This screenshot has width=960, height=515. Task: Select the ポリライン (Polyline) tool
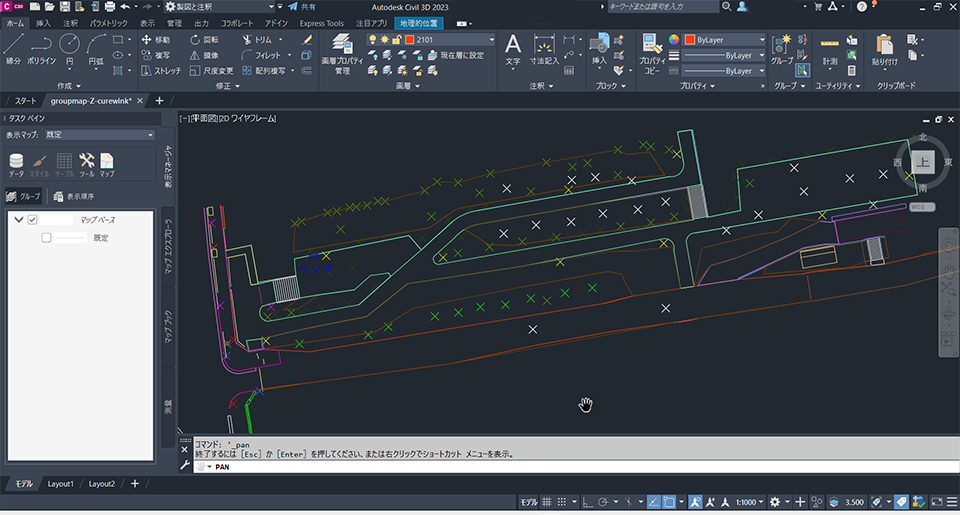(41, 48)
